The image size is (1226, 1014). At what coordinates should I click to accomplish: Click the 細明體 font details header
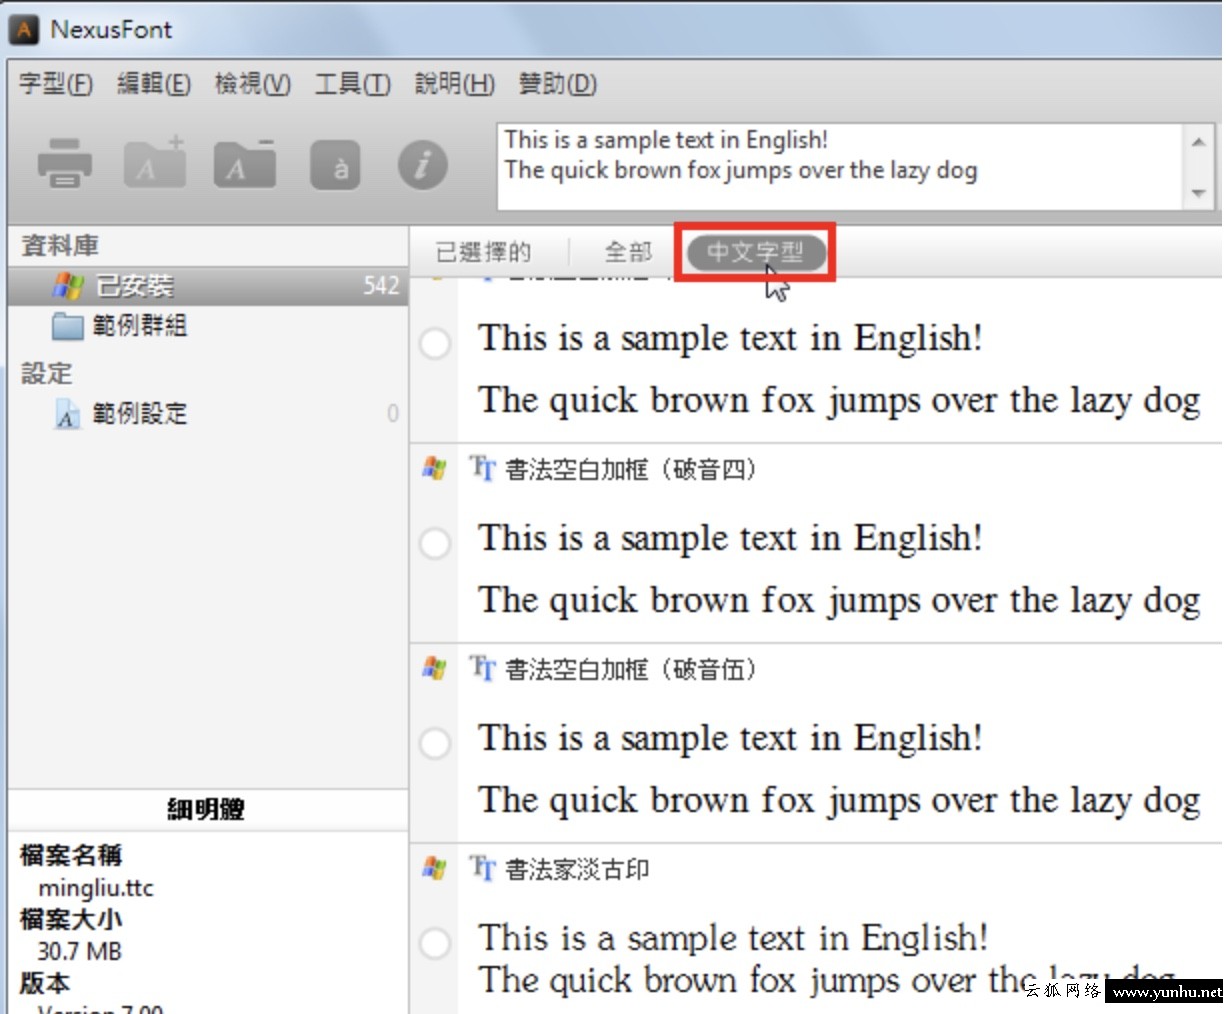click(206, 809)
